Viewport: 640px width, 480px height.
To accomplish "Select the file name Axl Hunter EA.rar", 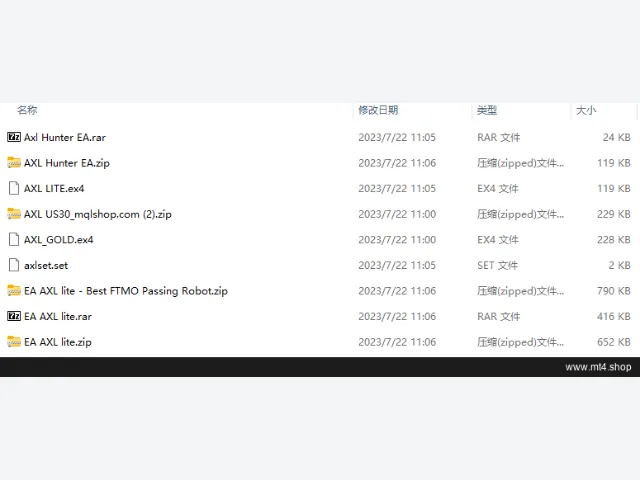I will coord(65,138).
